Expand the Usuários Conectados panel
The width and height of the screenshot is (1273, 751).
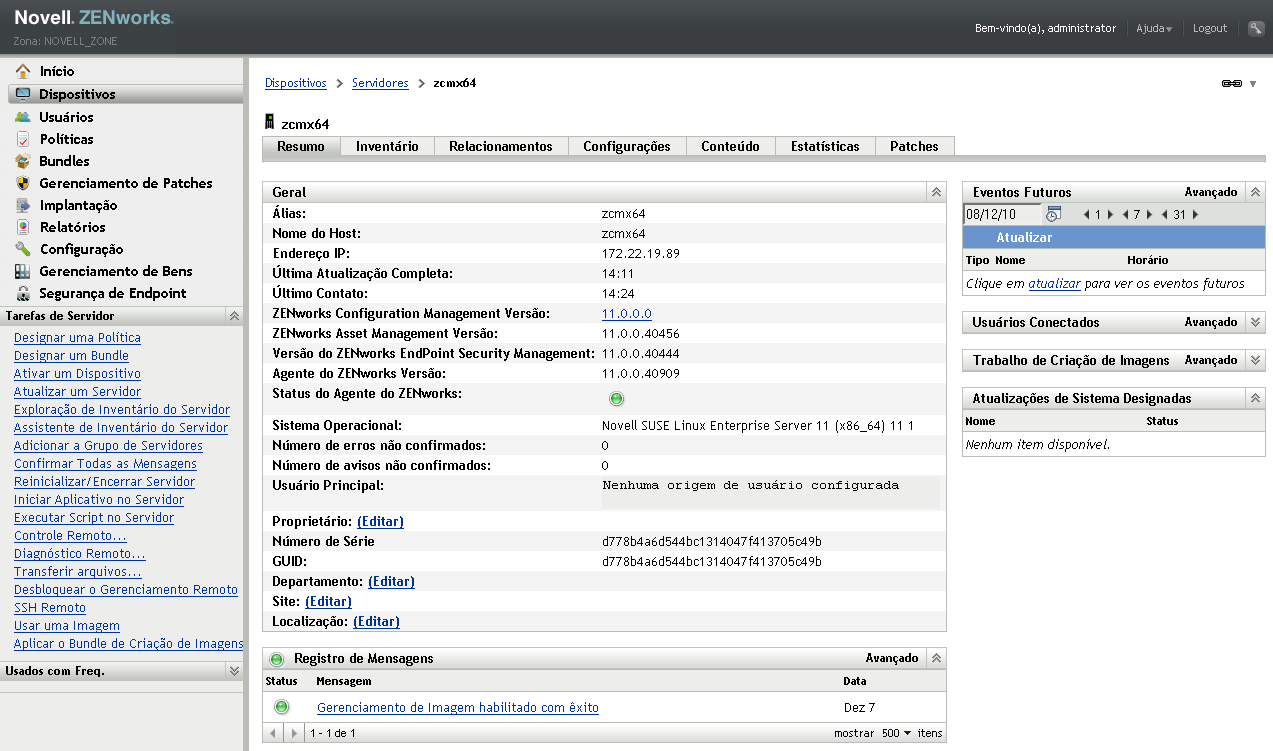tap(1256, 322)
